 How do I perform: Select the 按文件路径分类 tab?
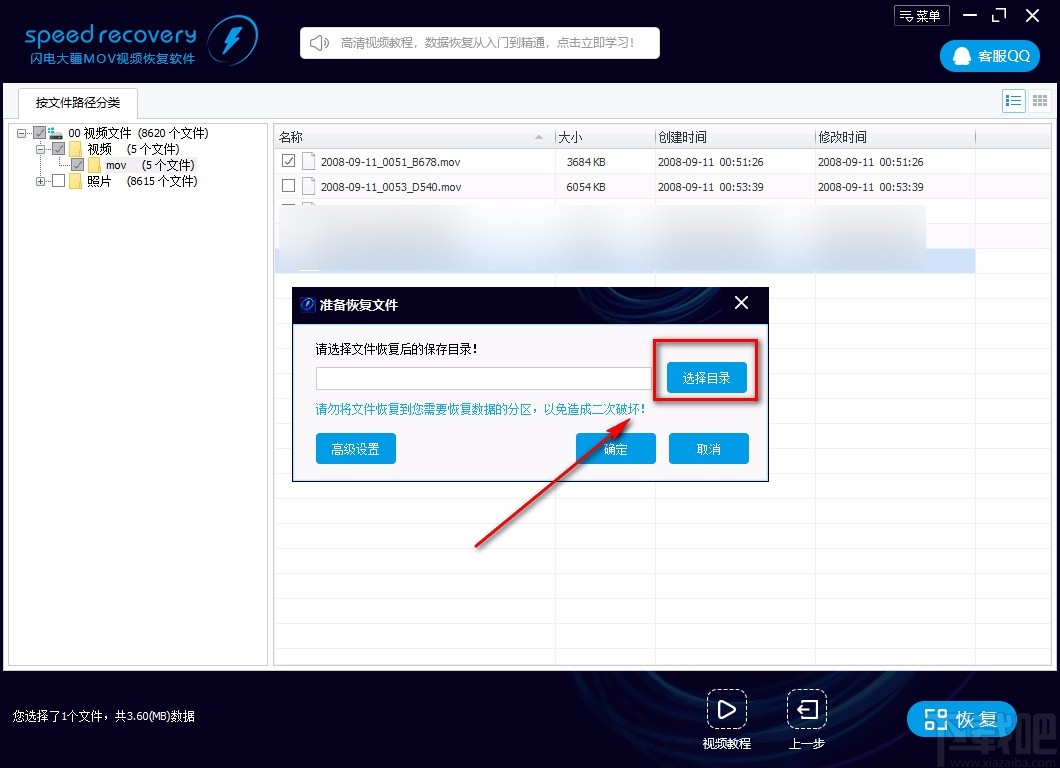pos(77,103)
